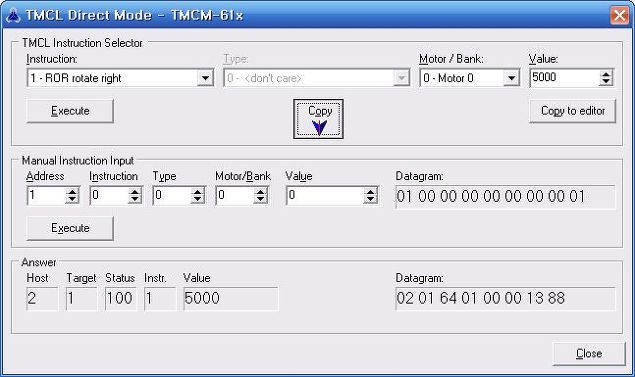Click the manual Motor/Bank number field
This screenshot has height=377, width=635.
(235, 196)
